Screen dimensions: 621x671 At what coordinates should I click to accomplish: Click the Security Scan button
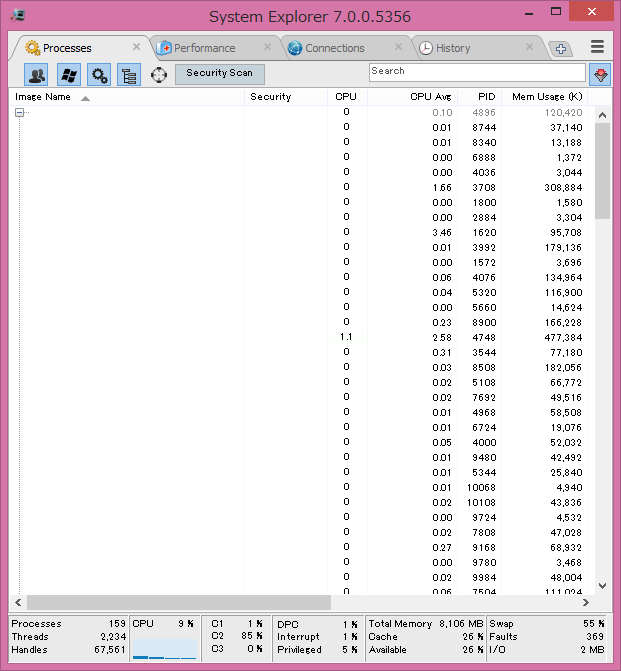click(x=220, y=74)
